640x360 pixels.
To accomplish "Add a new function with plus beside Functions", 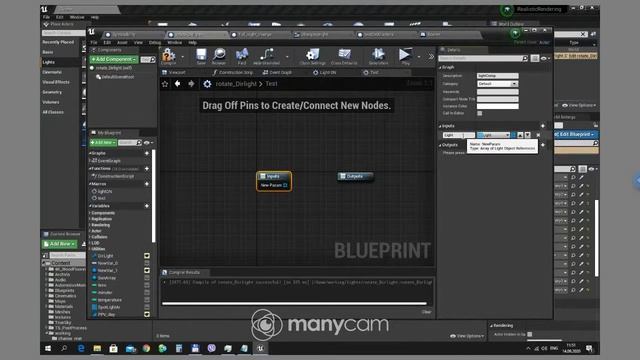I will click(x=147, y=169).
